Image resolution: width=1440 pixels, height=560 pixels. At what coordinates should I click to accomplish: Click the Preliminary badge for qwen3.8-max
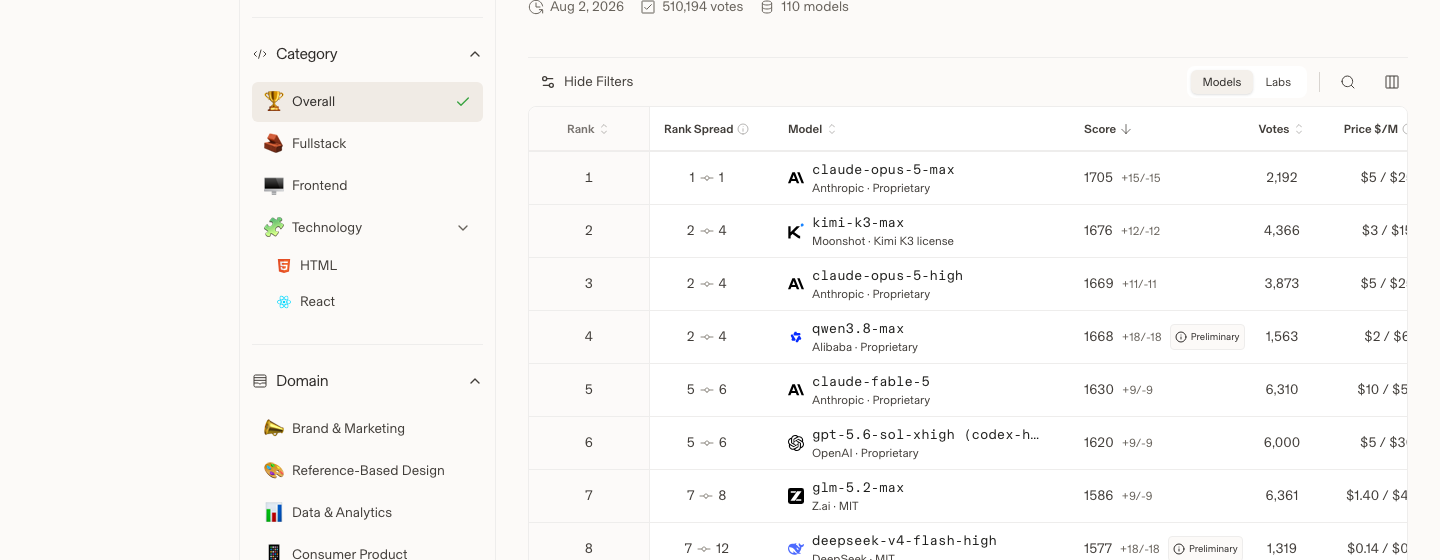click(1207, 337)
